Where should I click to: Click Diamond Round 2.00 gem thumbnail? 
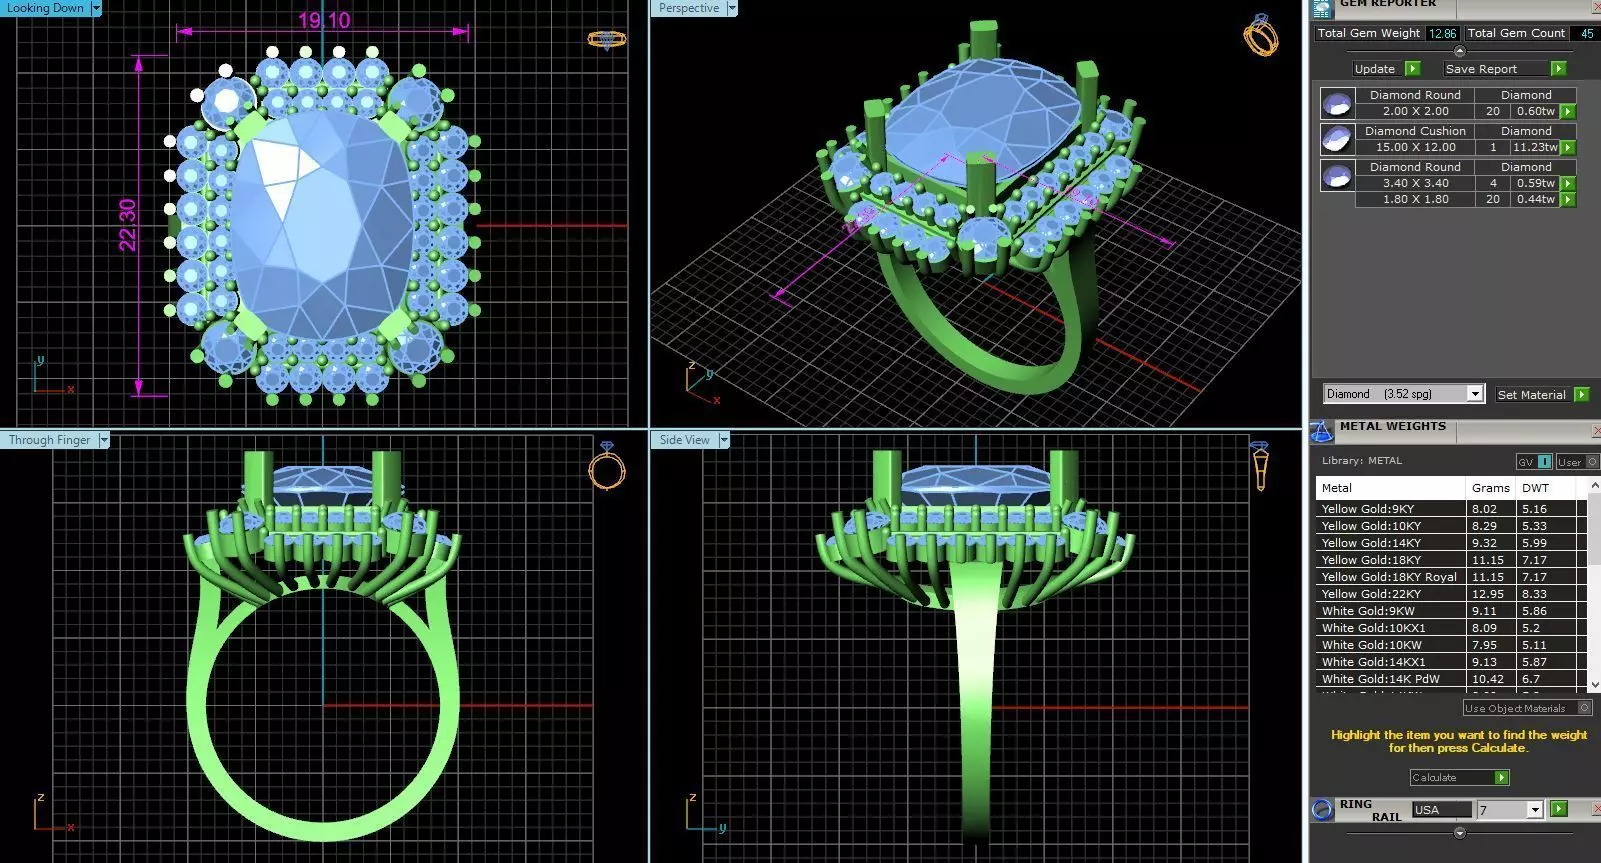tap(1337, 103)
